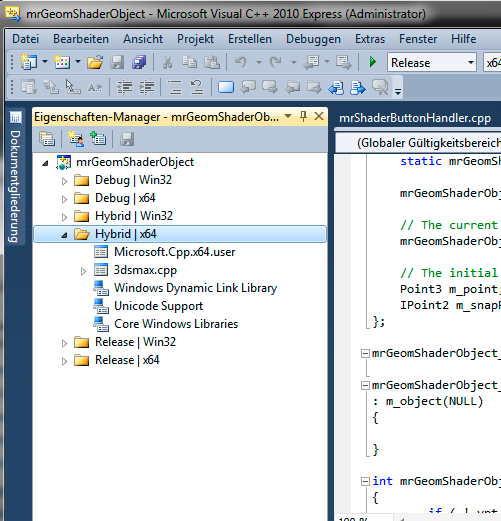This screenshot has width=501, height=521.
Task: Click the Navigate Backward icon
Action: coord(312,62)
